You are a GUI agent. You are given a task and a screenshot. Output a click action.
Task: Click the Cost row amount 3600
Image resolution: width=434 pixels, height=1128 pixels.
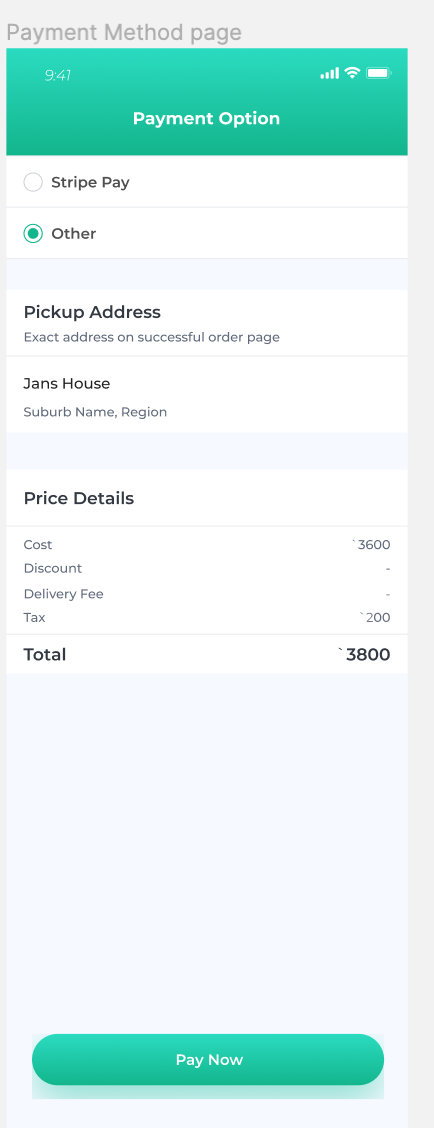click(x=371, y=545)
